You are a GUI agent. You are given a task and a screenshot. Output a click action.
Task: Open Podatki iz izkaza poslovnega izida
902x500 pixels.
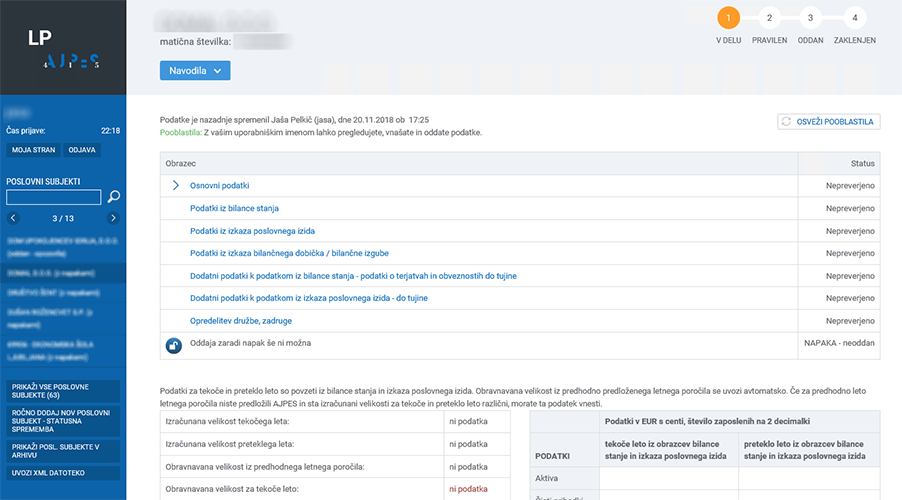(x=252, y=231)
